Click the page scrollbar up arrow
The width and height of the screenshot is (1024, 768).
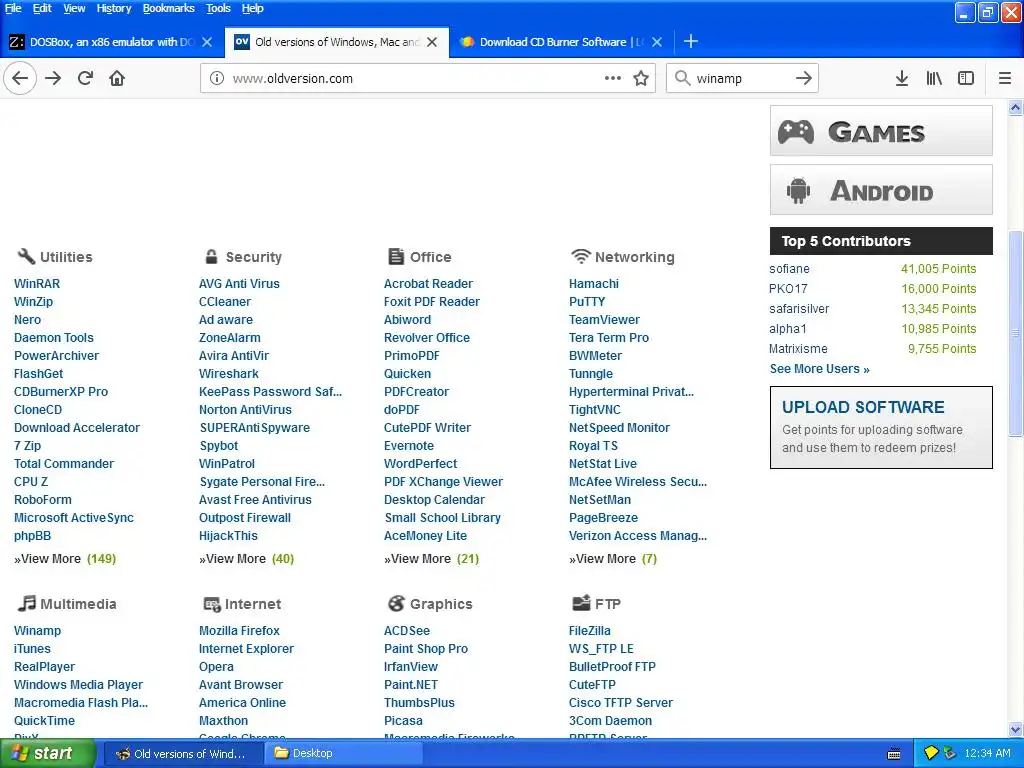point(1016,107)
